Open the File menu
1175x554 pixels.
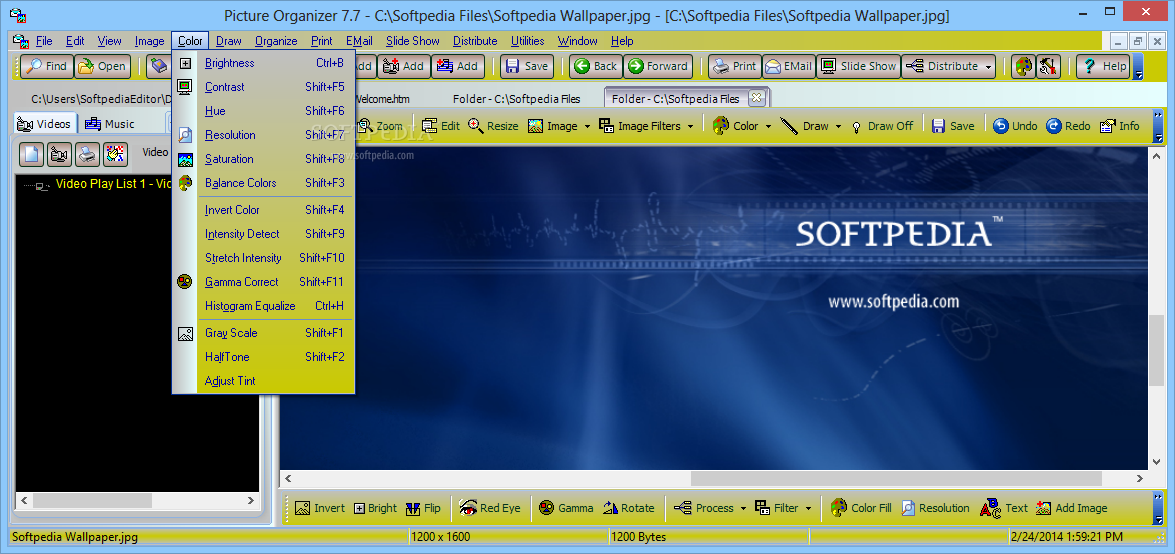pyautogui.click(x=44, y=41)
